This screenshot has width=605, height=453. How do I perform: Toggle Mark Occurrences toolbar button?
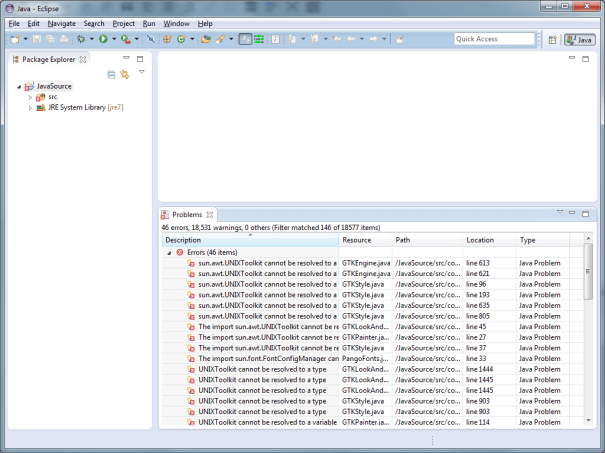(245, 39)
